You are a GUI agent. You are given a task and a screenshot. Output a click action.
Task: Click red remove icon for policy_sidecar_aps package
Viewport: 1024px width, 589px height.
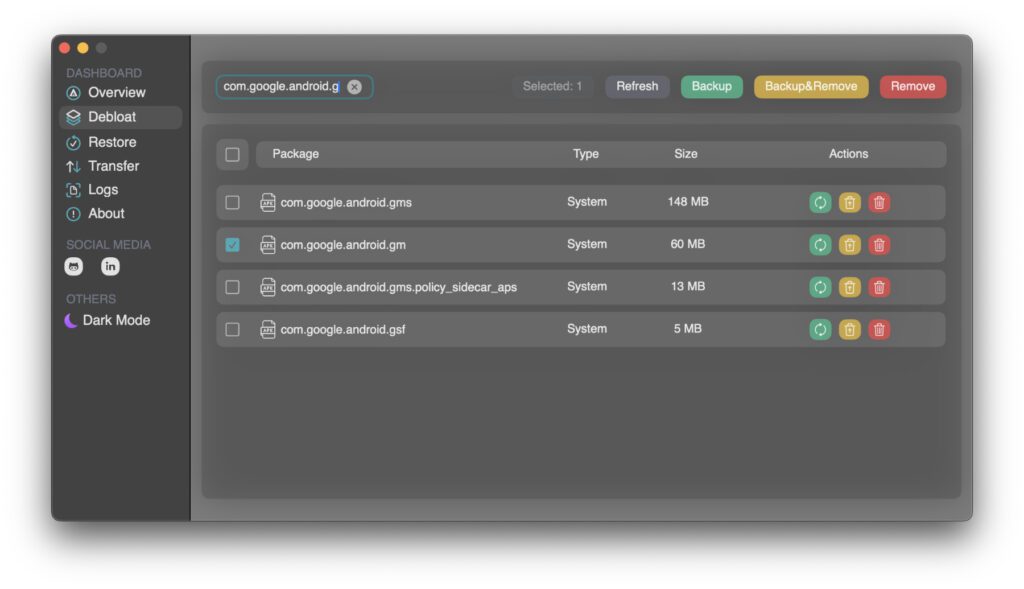[879, 288]
